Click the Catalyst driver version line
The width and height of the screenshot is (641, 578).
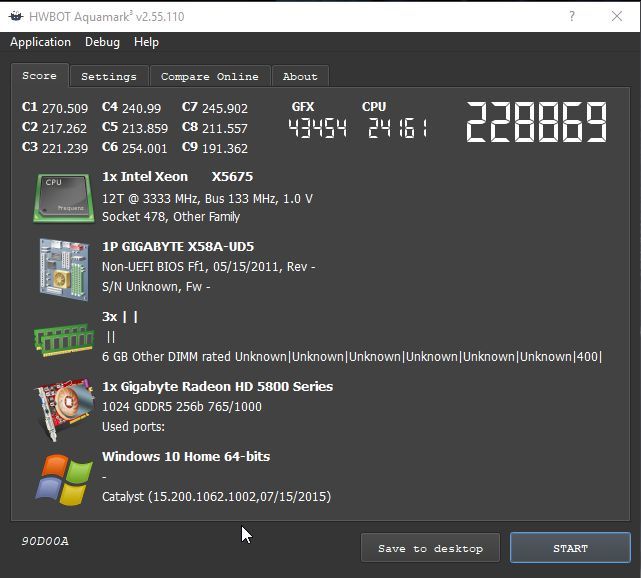point(217,497)
